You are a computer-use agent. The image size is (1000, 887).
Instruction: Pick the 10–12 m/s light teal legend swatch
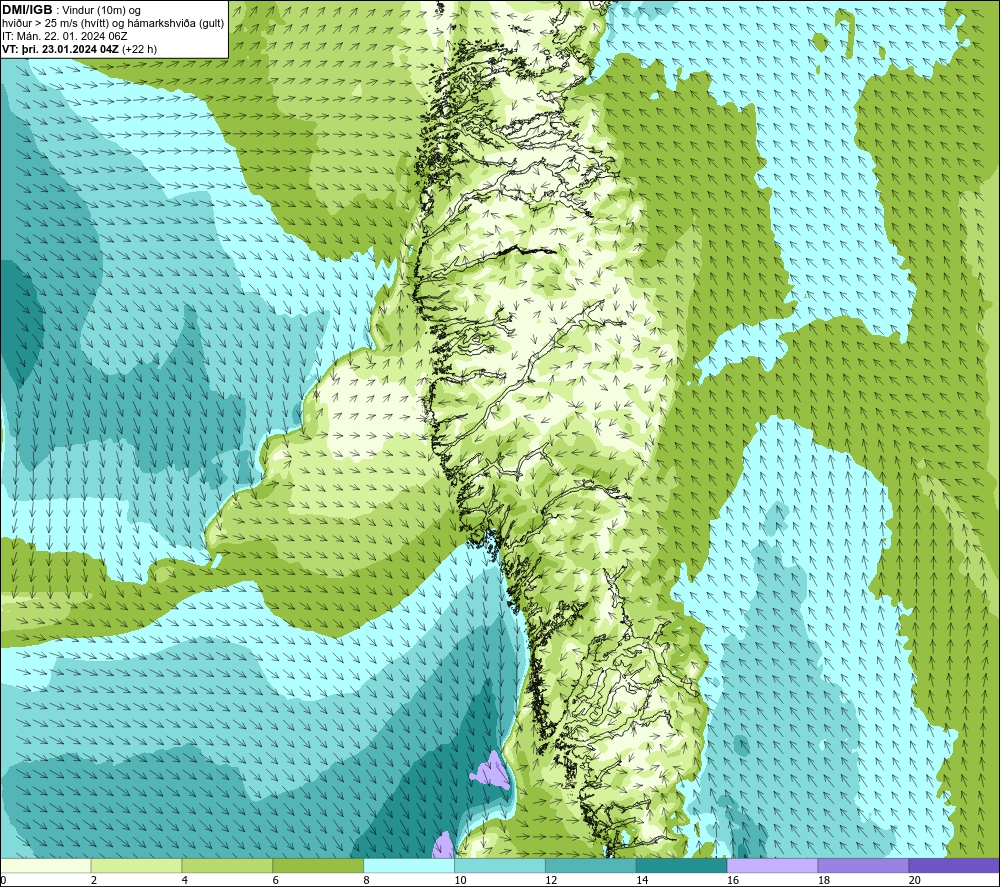pyautogui.click(x=499, y=866)
